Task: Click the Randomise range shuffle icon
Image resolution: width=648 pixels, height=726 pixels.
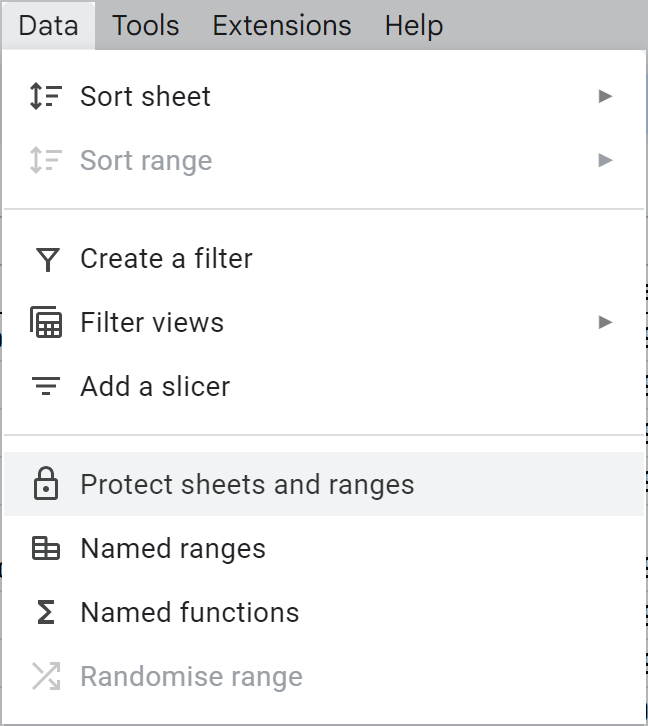Action: [46, 676]
